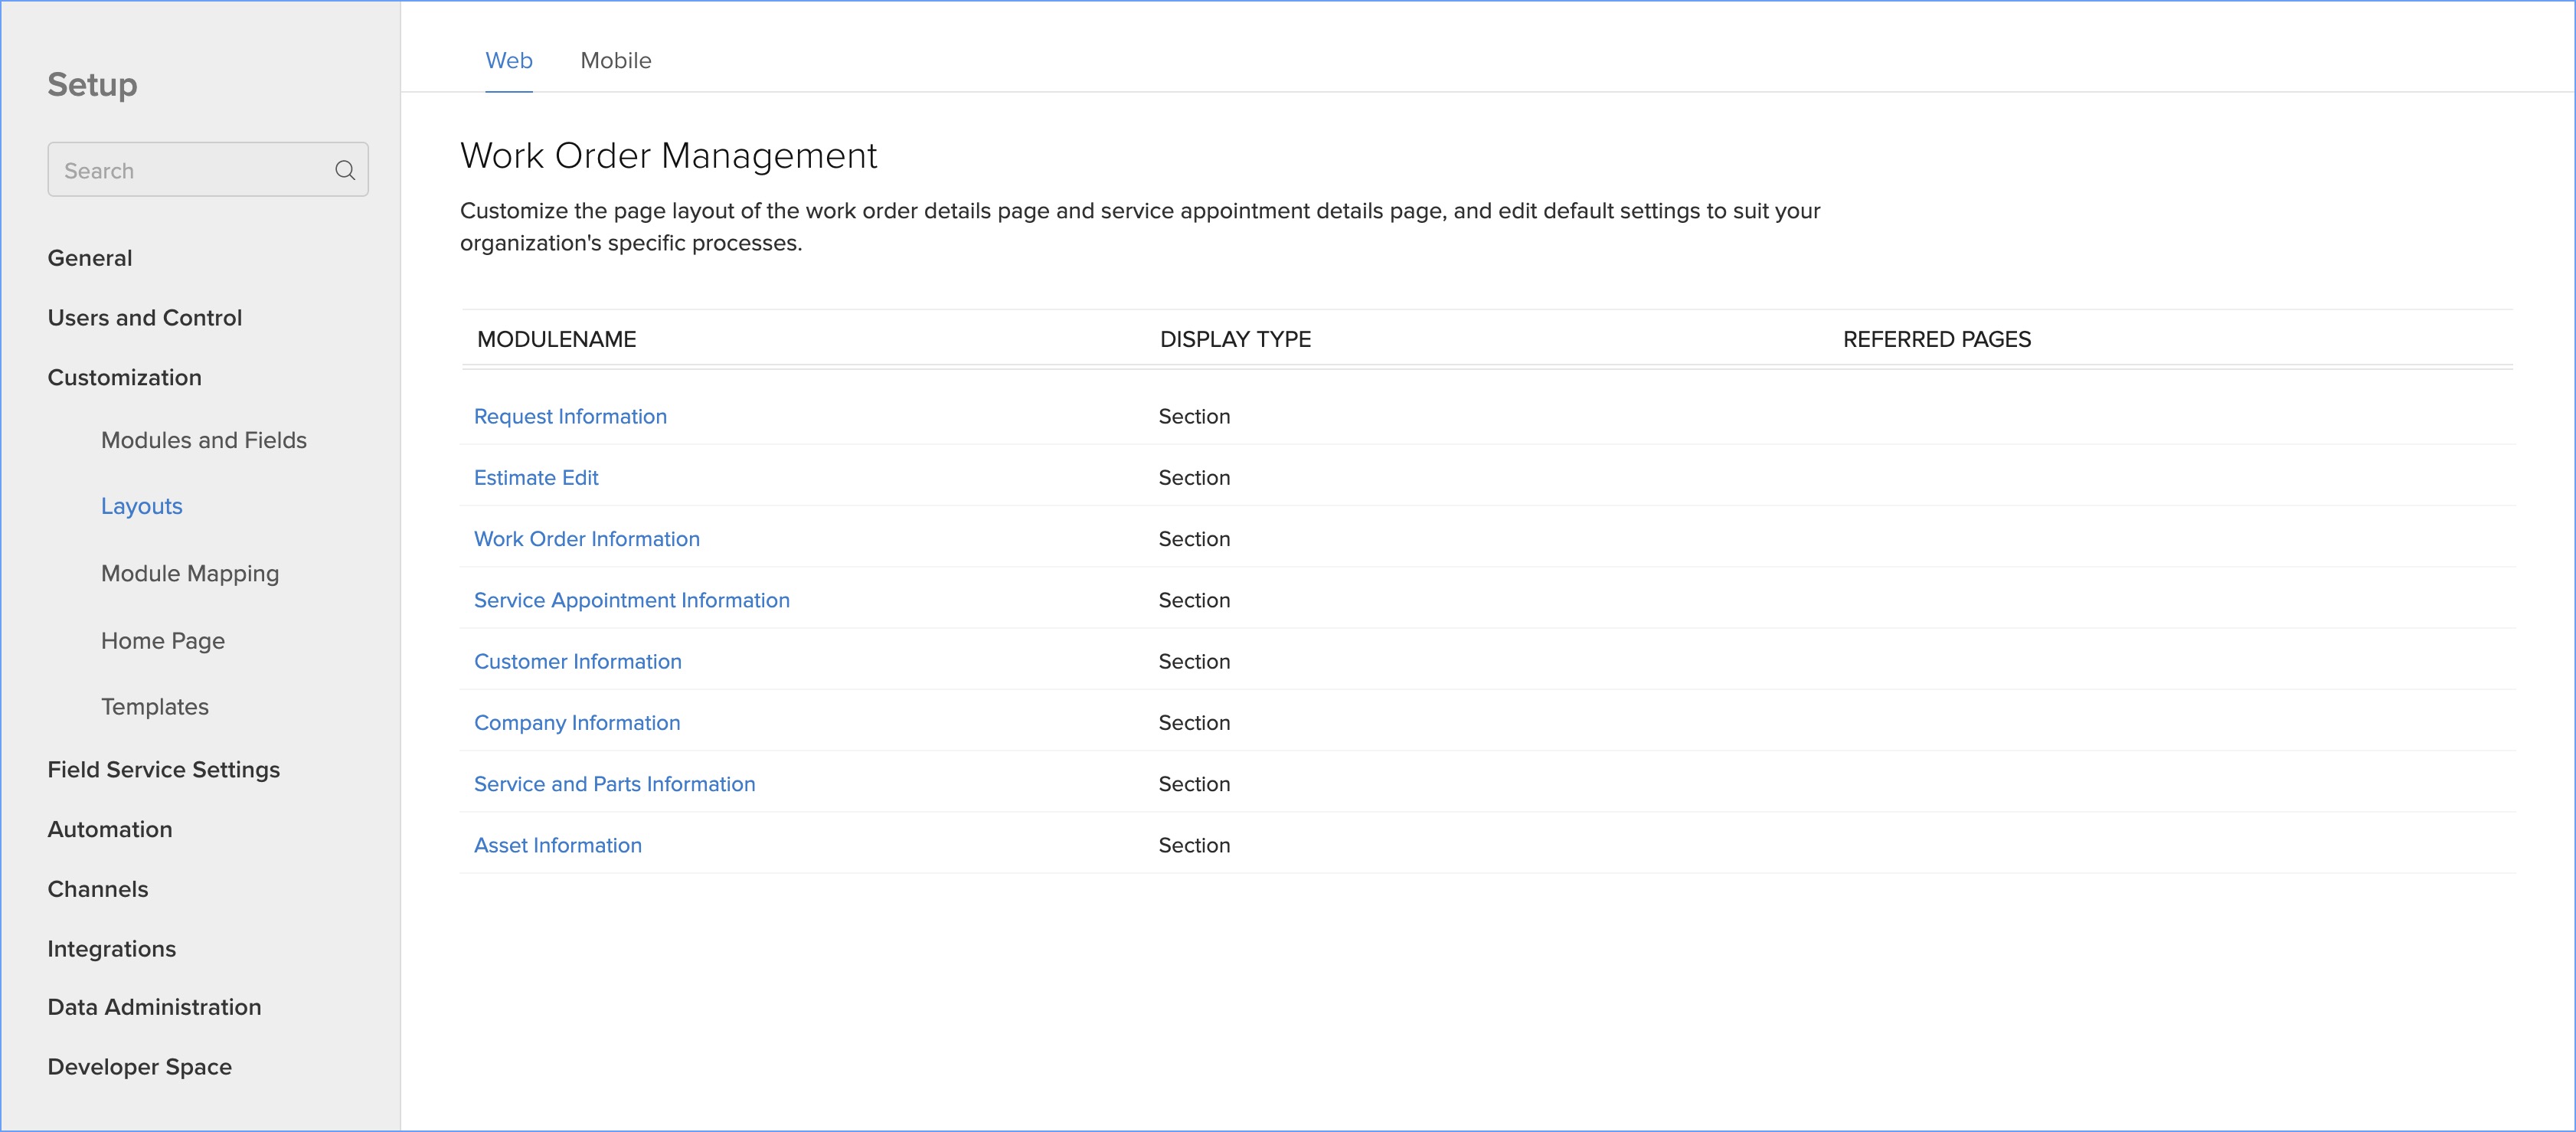Open Request Information module link
This screenshot has height=1132, width=2576.
pyautogui.click(x=570, y=417)
